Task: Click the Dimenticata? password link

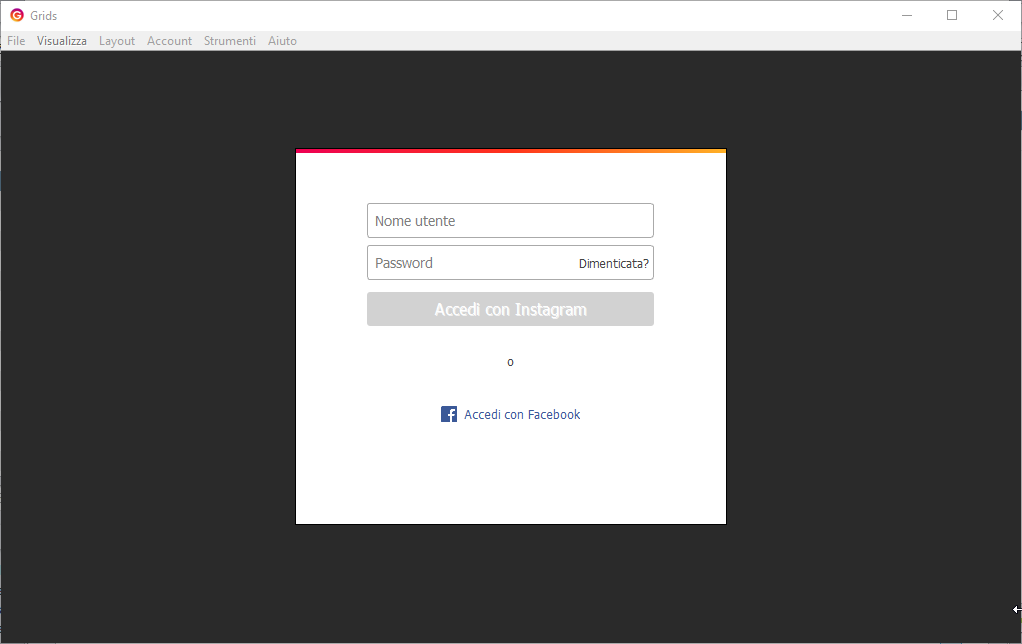Action: (614, 263)
